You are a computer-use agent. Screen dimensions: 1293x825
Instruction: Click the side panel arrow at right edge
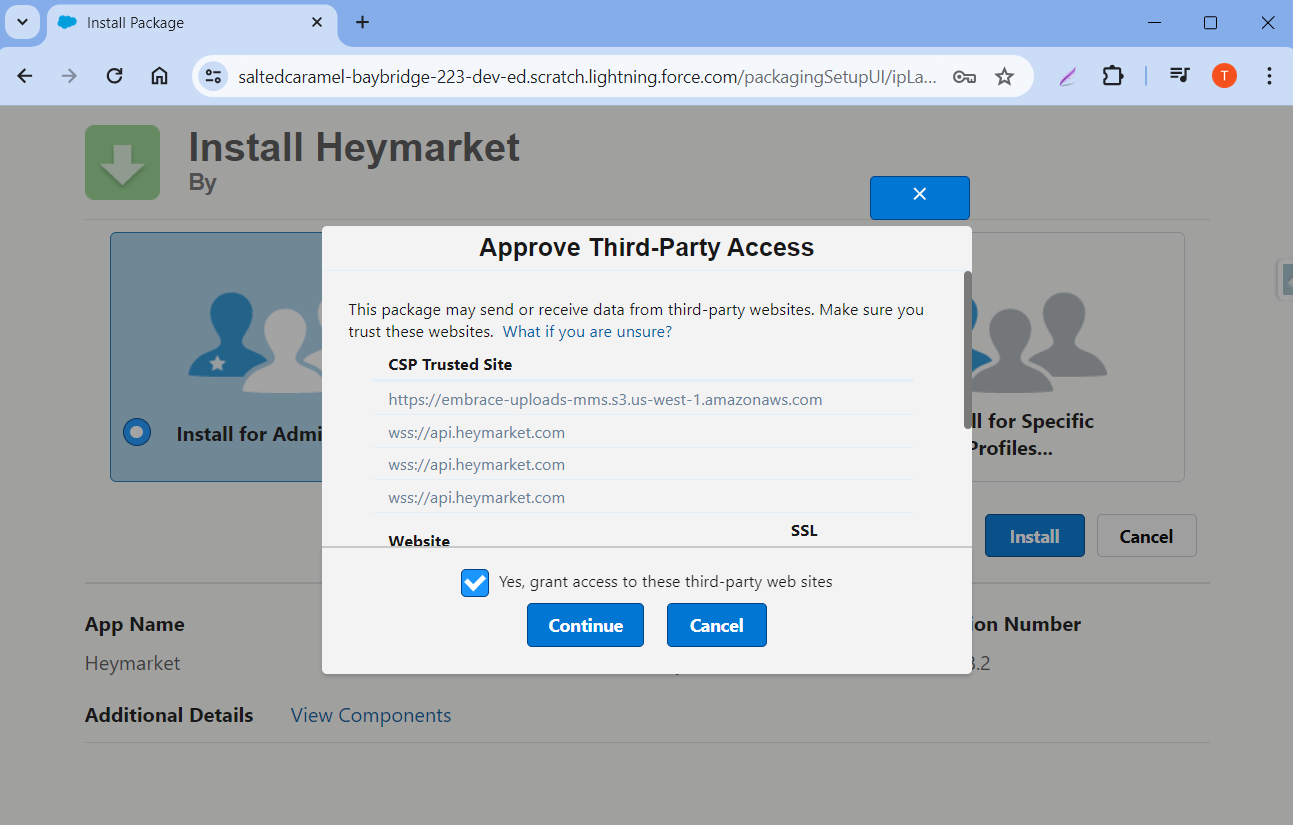tap(1286, 279)
